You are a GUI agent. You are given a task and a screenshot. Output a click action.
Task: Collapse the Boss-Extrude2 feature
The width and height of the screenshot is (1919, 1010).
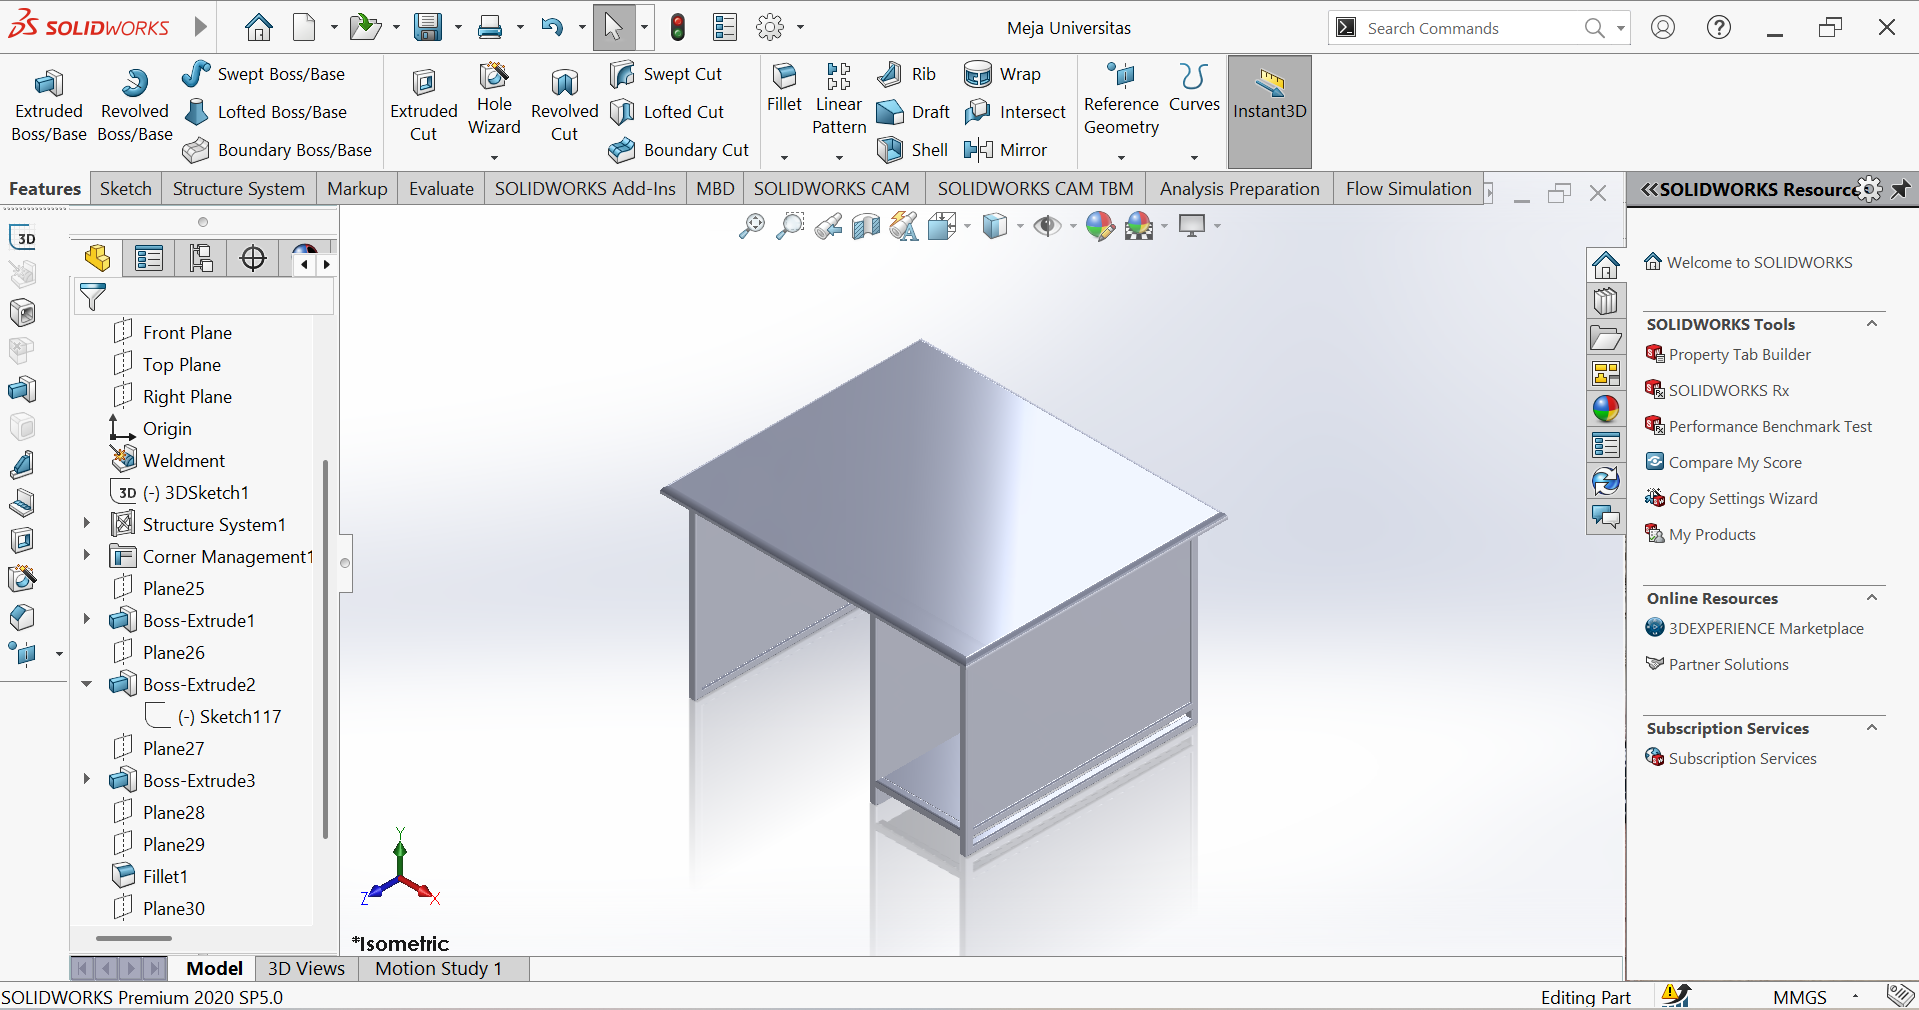click(x=87, y=684)
